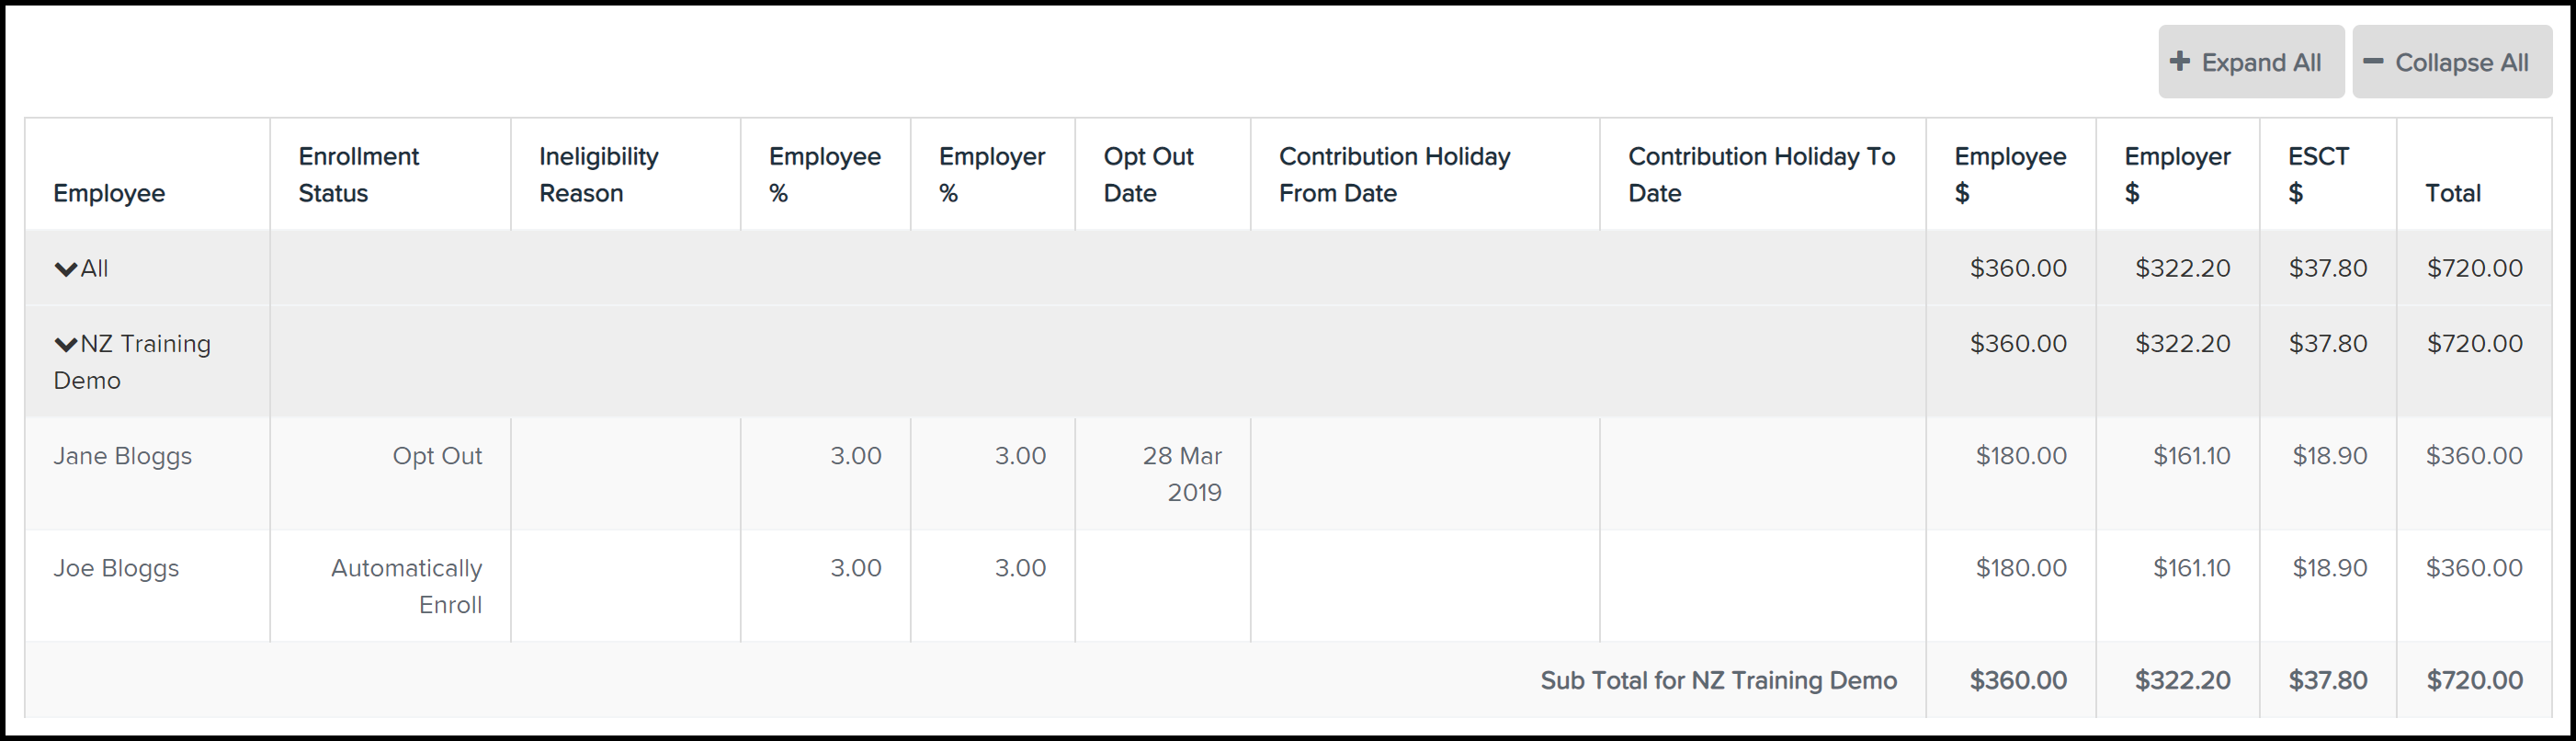Click the ESCT $ column header
Viewport: 2576px width, 741px height.
tap(2318, 174)
